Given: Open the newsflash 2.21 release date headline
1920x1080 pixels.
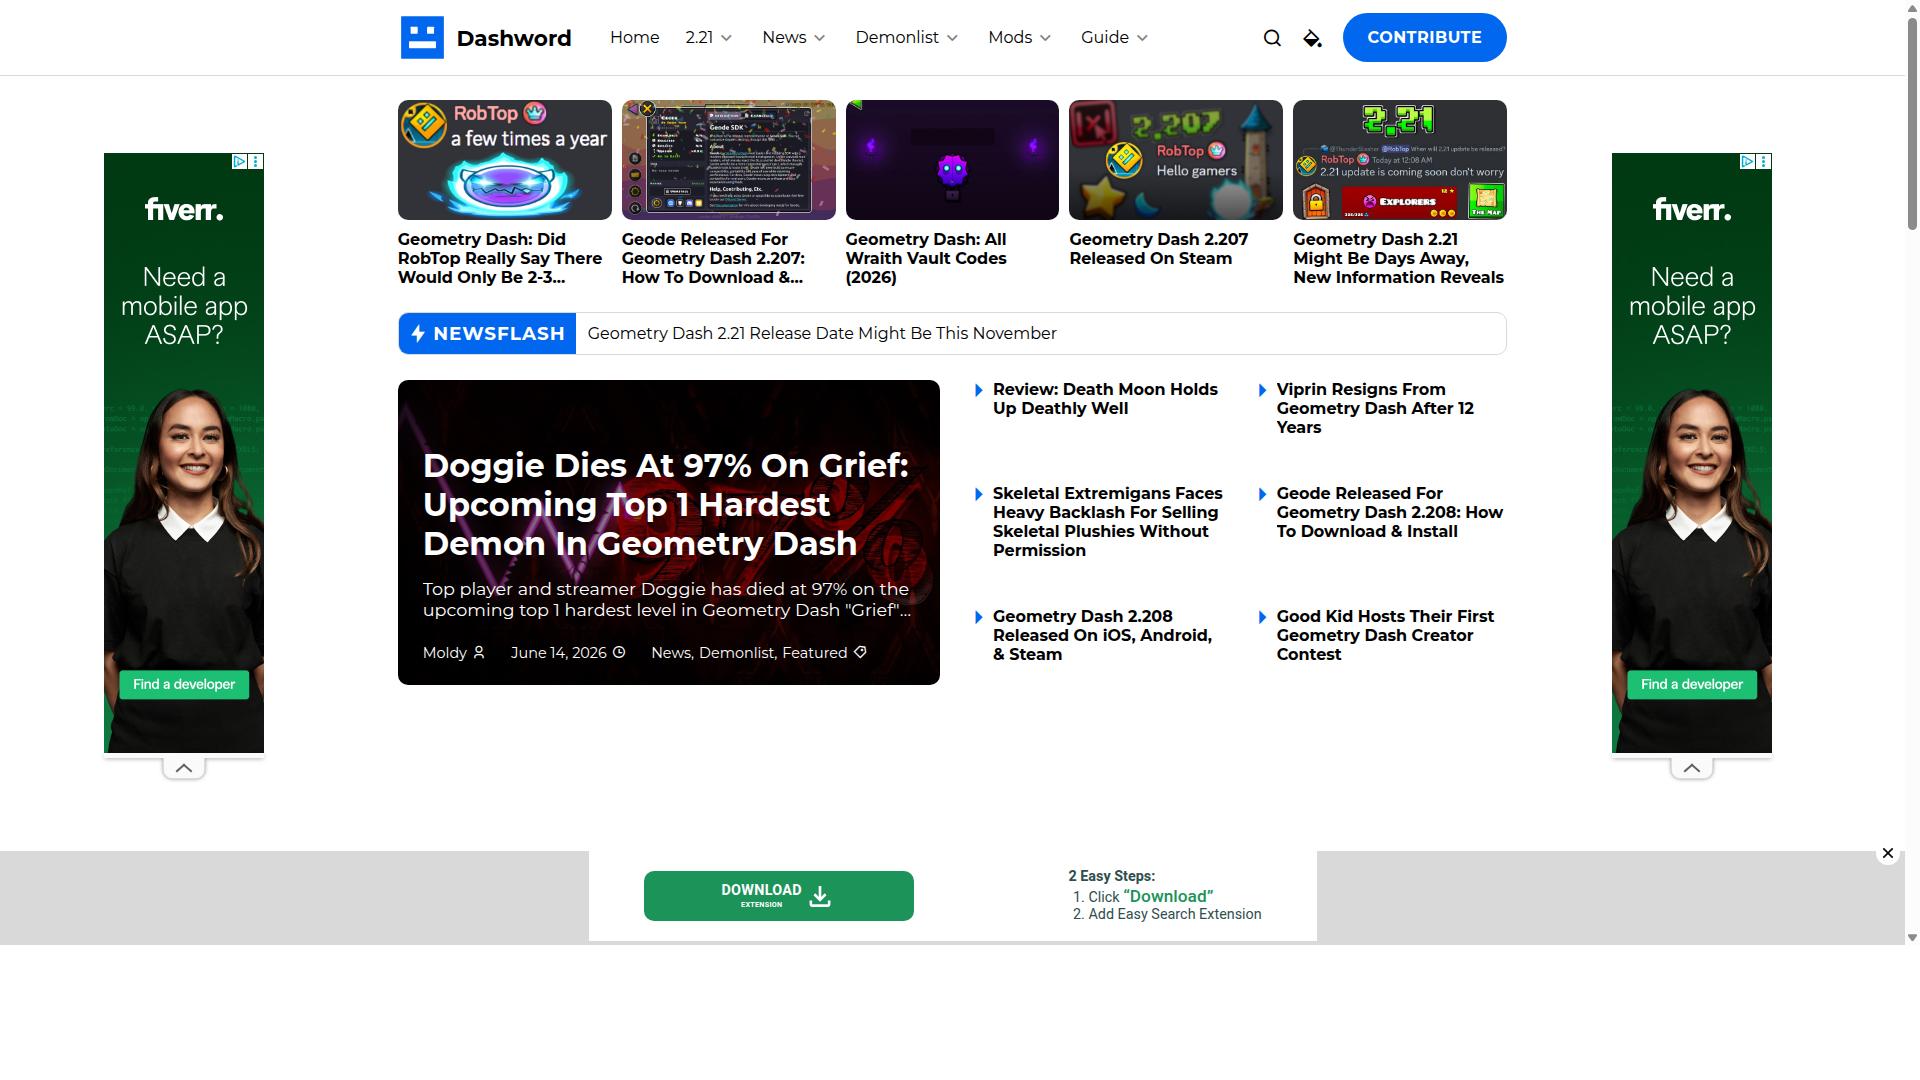Looking at the screenshot, I should 822,333.
